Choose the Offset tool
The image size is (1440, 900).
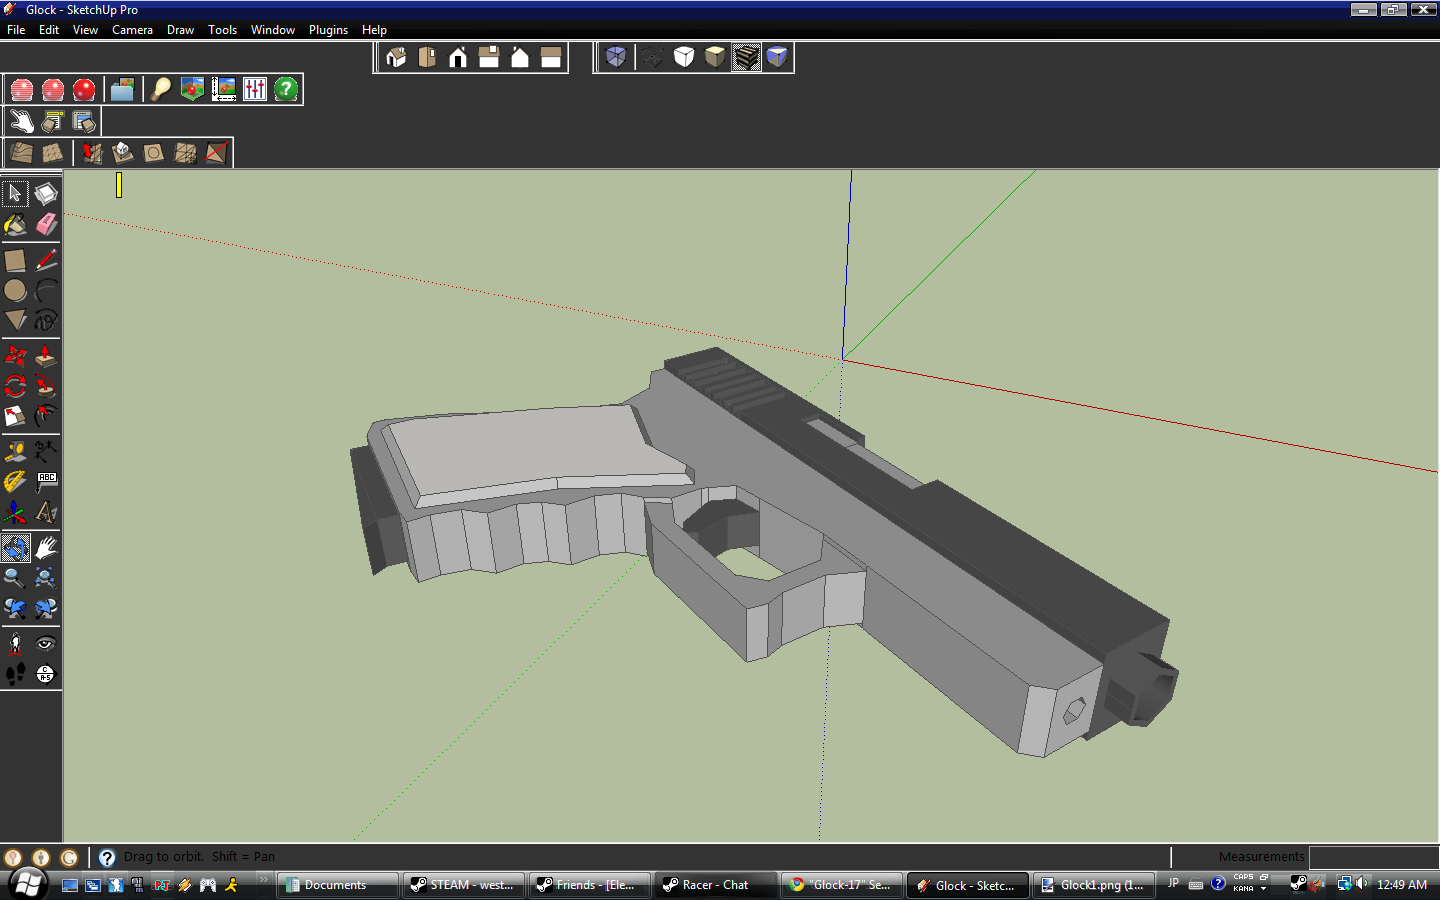(46, 416)
